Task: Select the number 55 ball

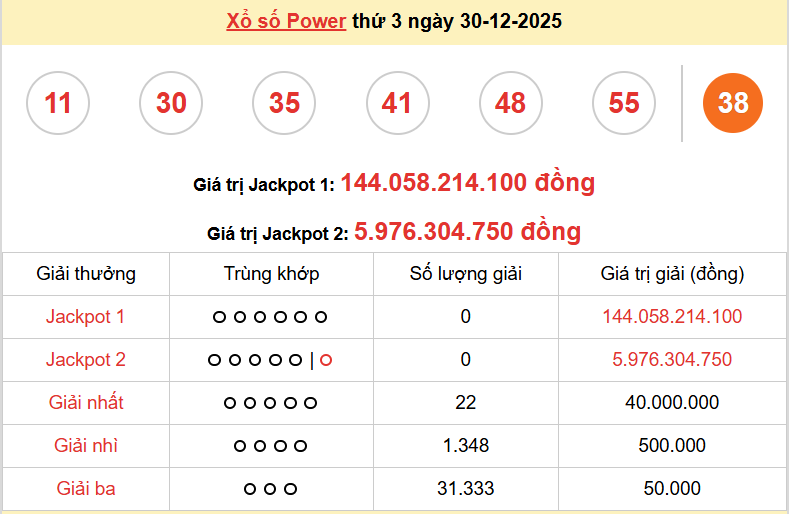Action: coord(623,103)
